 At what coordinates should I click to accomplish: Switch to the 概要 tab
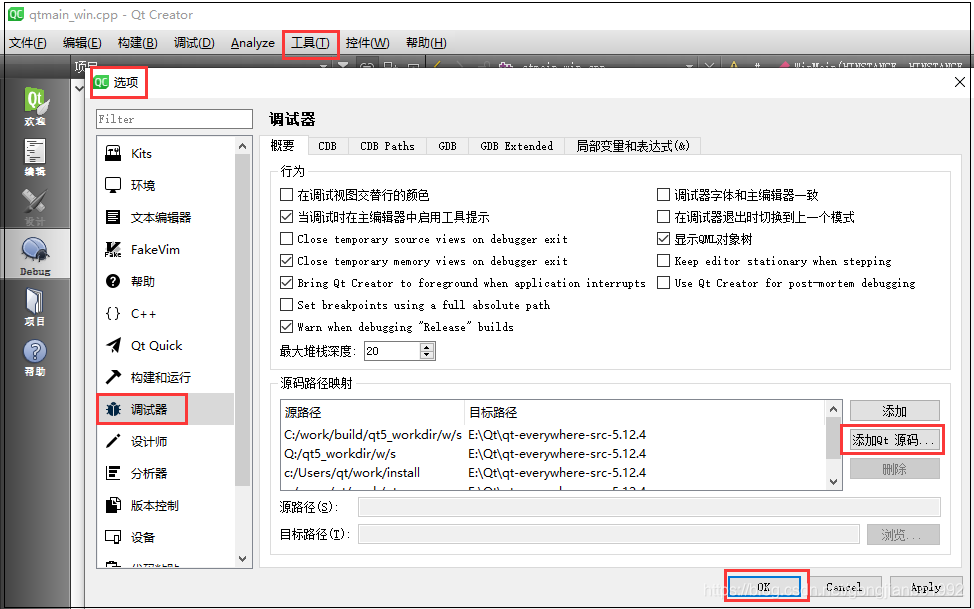(283, 145)
